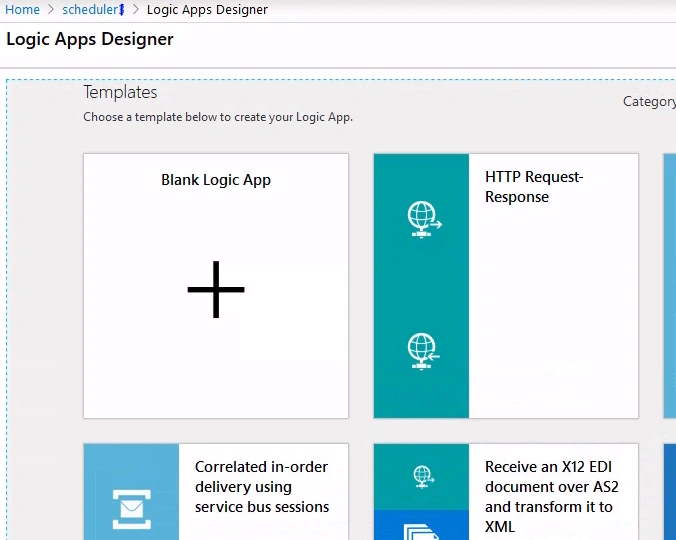Viewport: 676px width, 540px height.
Task: Select Correlated in-order delivery template text
Action: [x=262, y=487]
